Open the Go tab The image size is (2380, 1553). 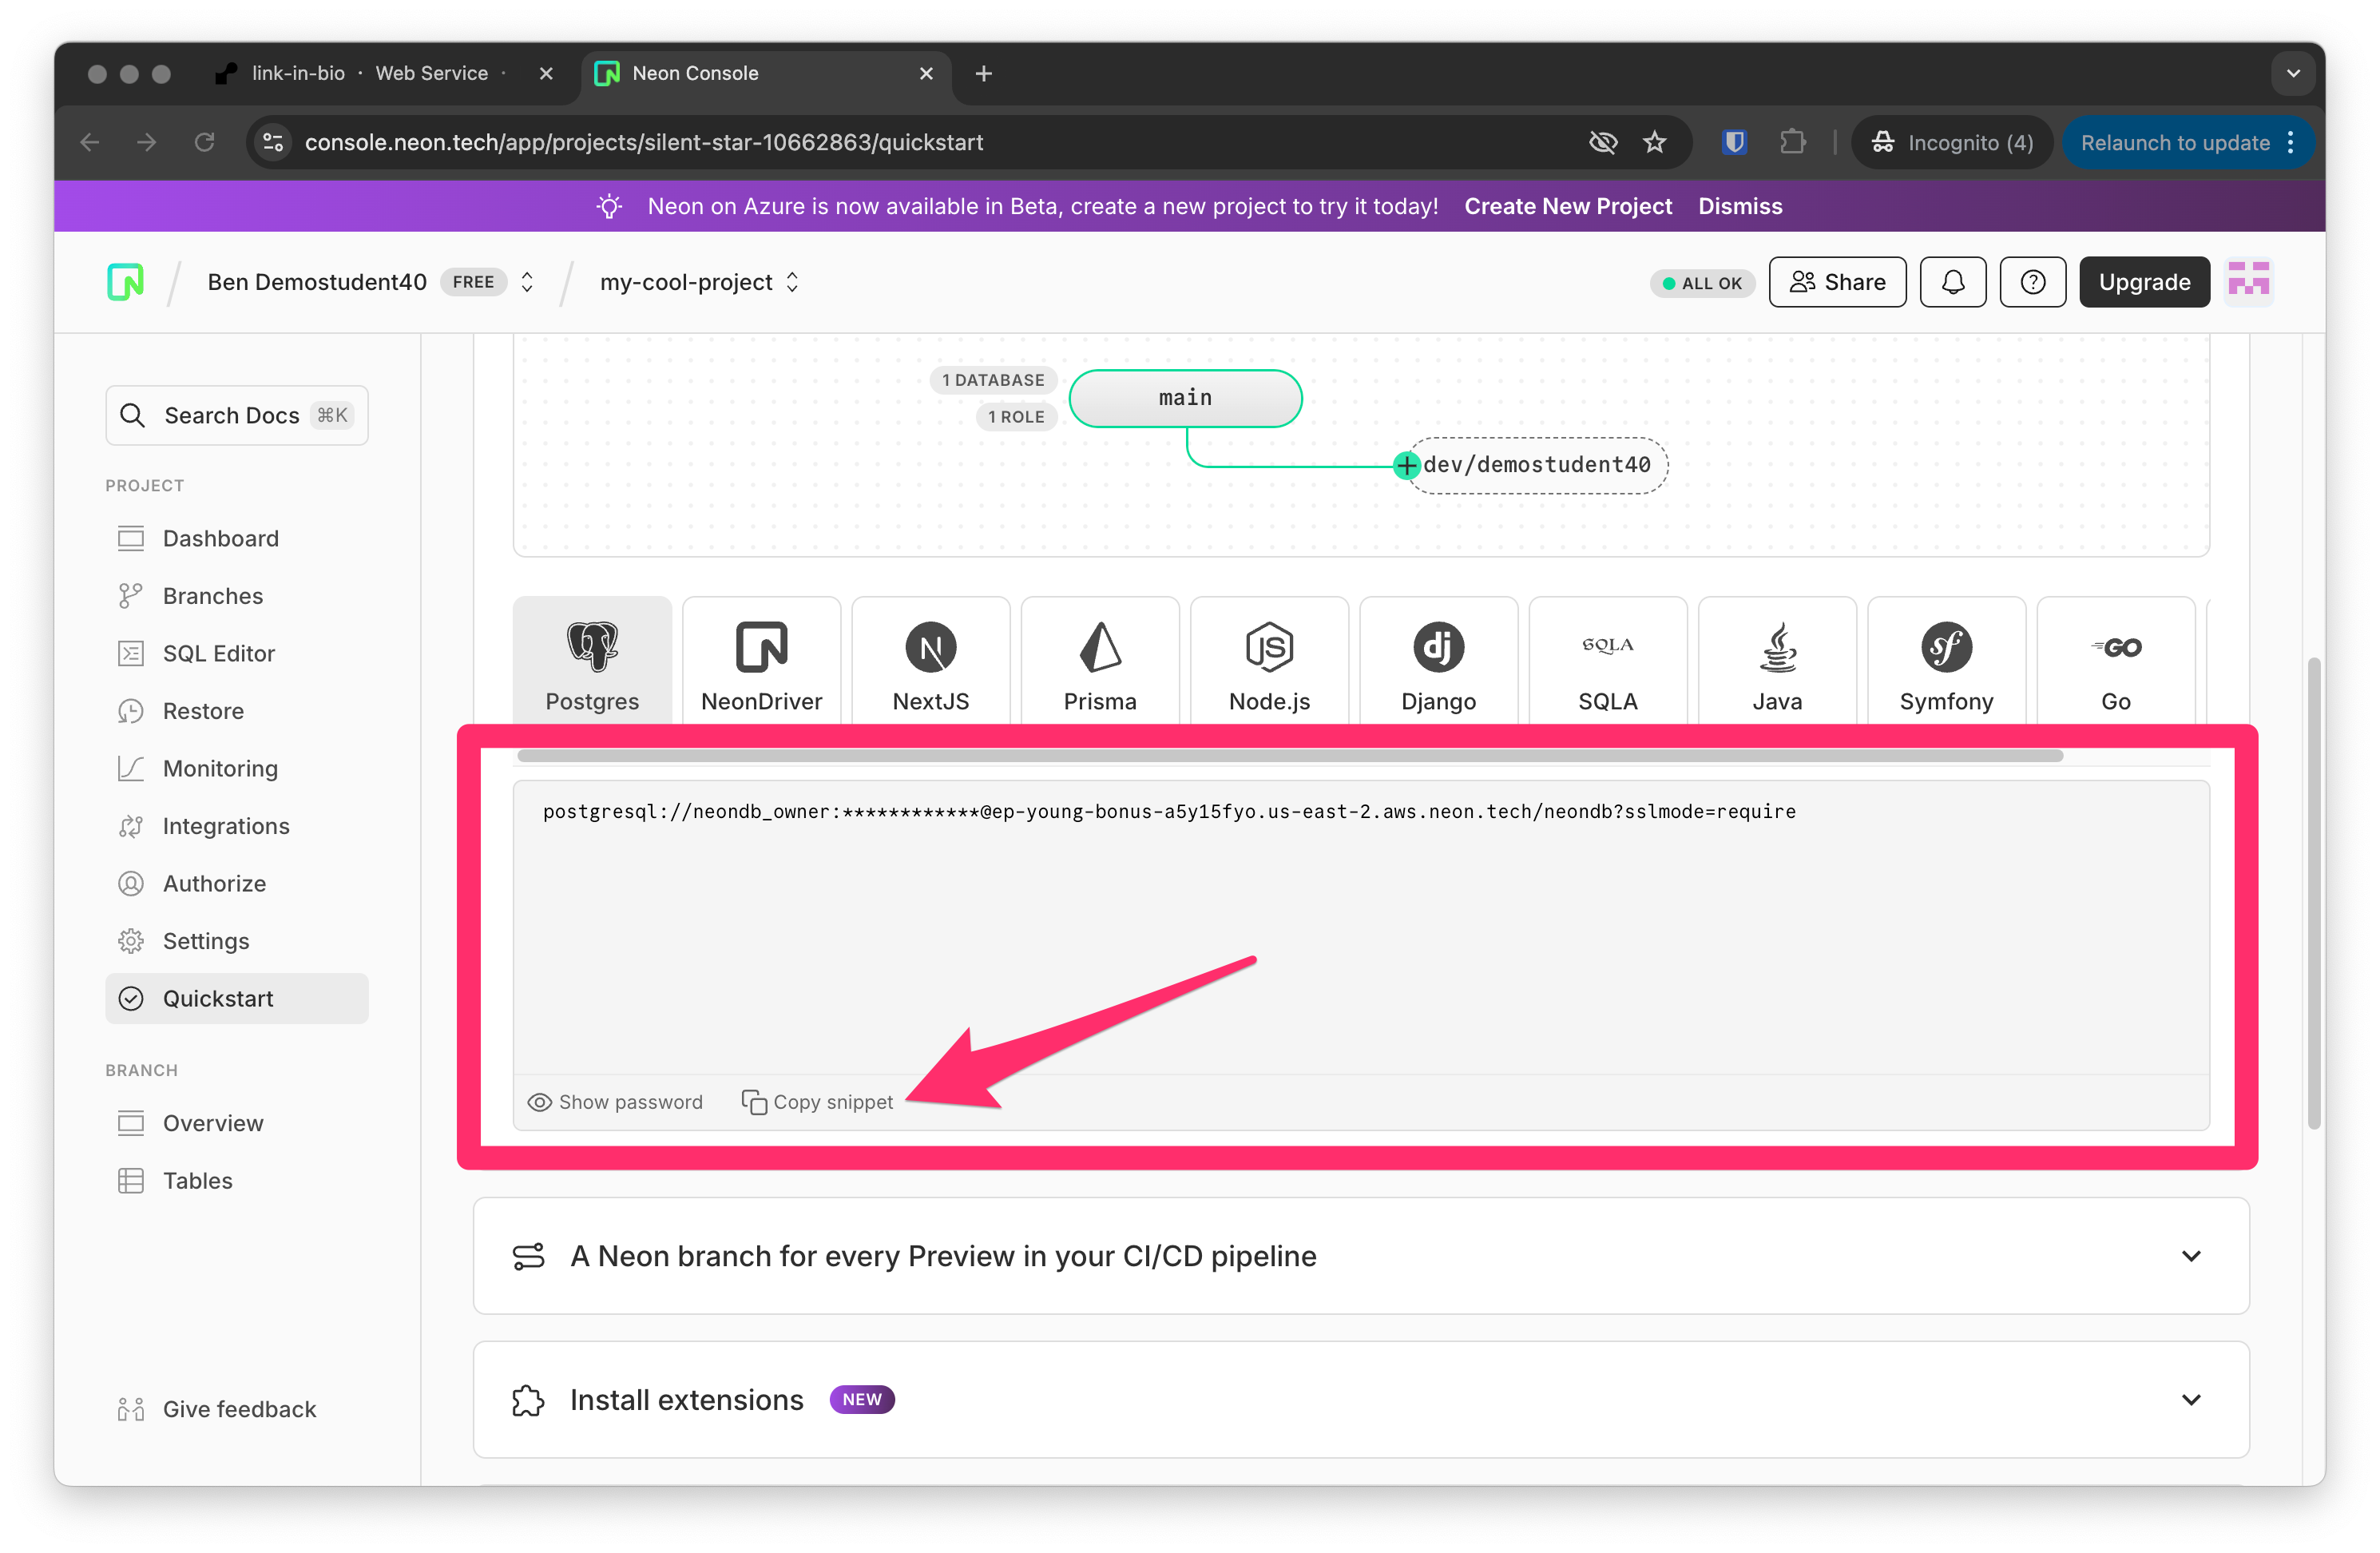(x=2115, y=661)
